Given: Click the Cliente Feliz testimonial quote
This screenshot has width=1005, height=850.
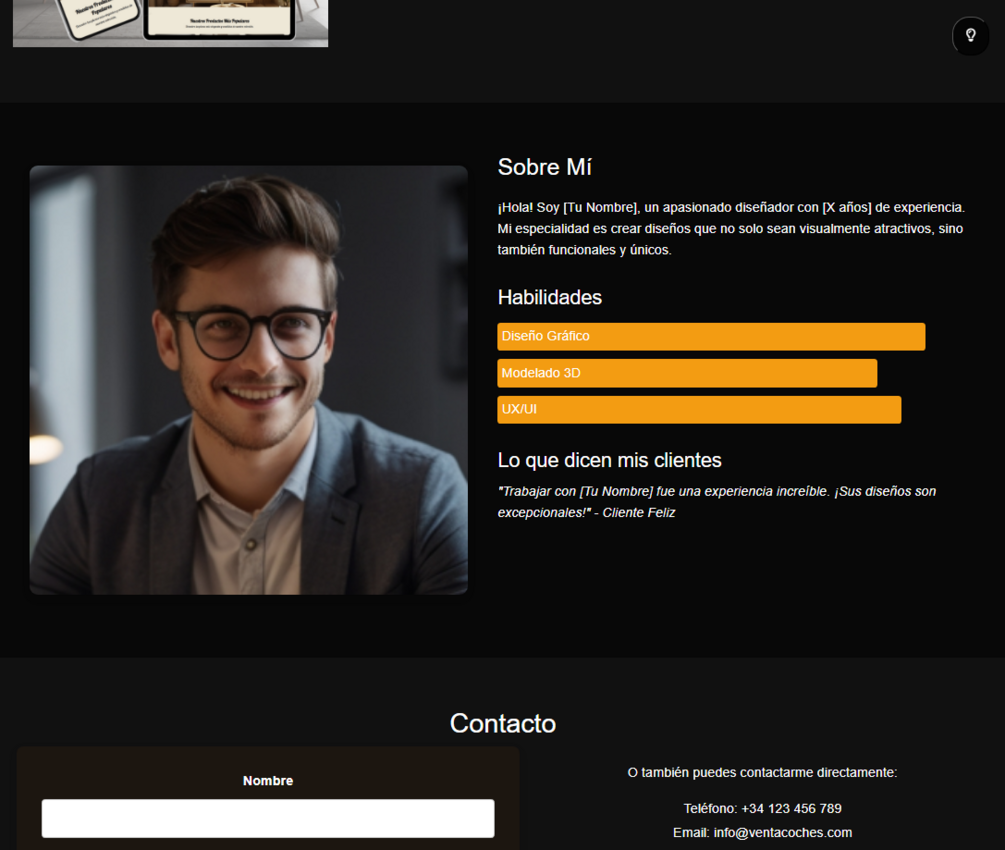Looking at the screenshot, I should (x=717, y=502).
